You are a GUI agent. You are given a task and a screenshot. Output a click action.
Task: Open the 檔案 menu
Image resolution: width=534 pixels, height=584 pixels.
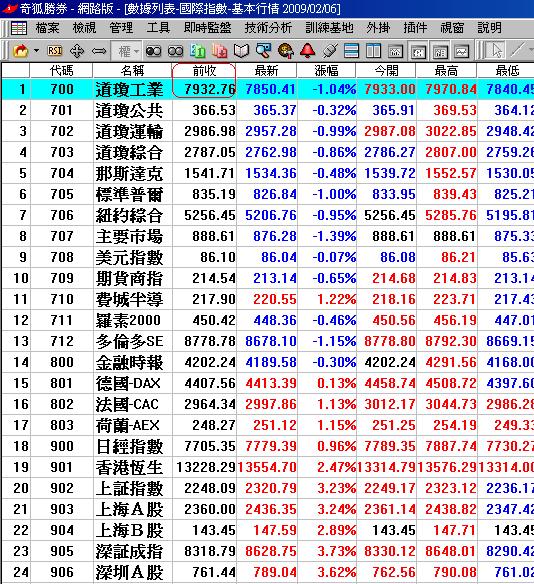coord(47,28)
